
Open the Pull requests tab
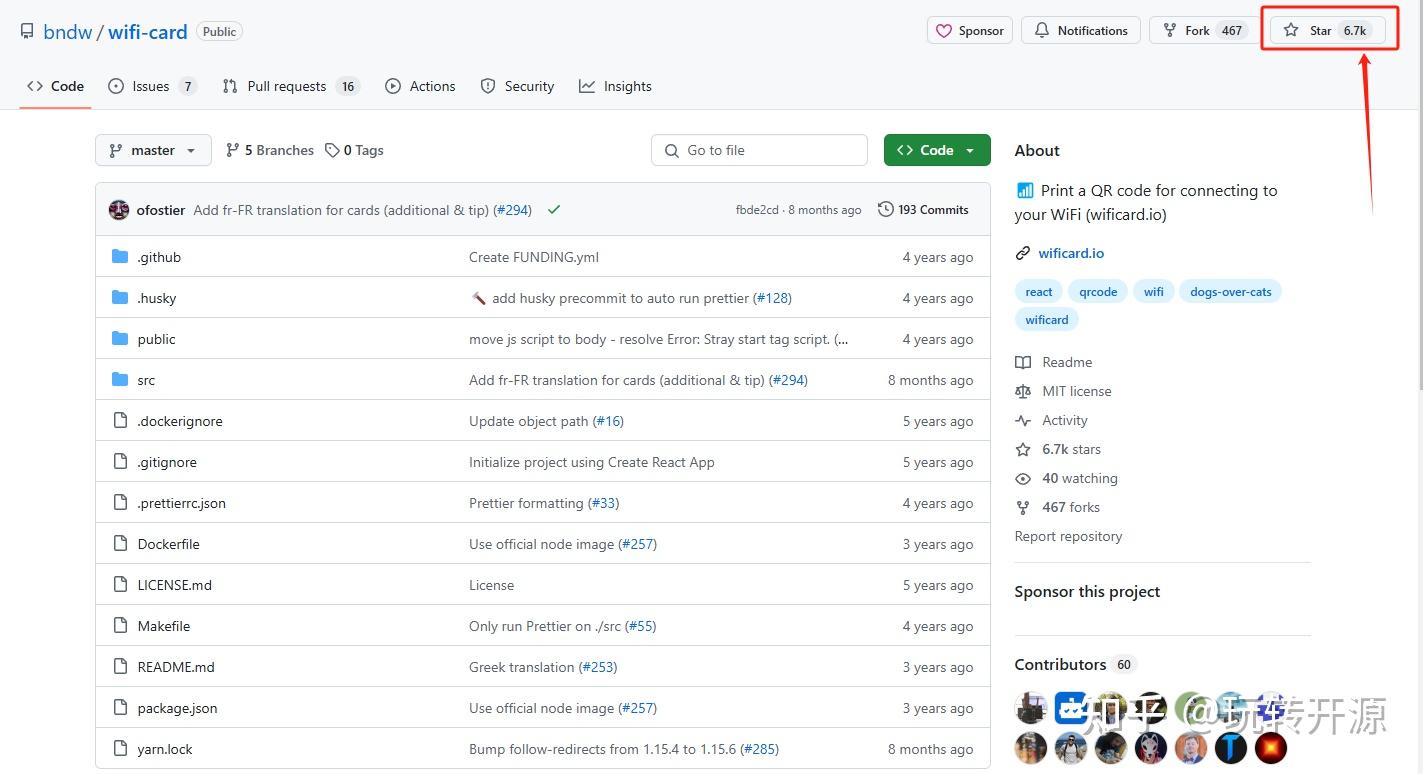[x=289, y=86]
